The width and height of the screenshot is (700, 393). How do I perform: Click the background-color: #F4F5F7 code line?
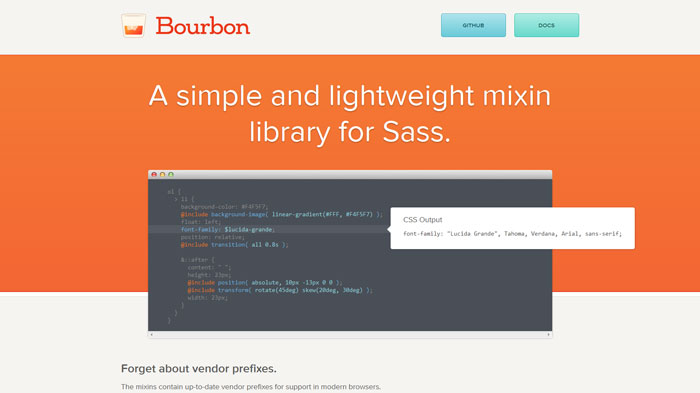tap(225, 207)
